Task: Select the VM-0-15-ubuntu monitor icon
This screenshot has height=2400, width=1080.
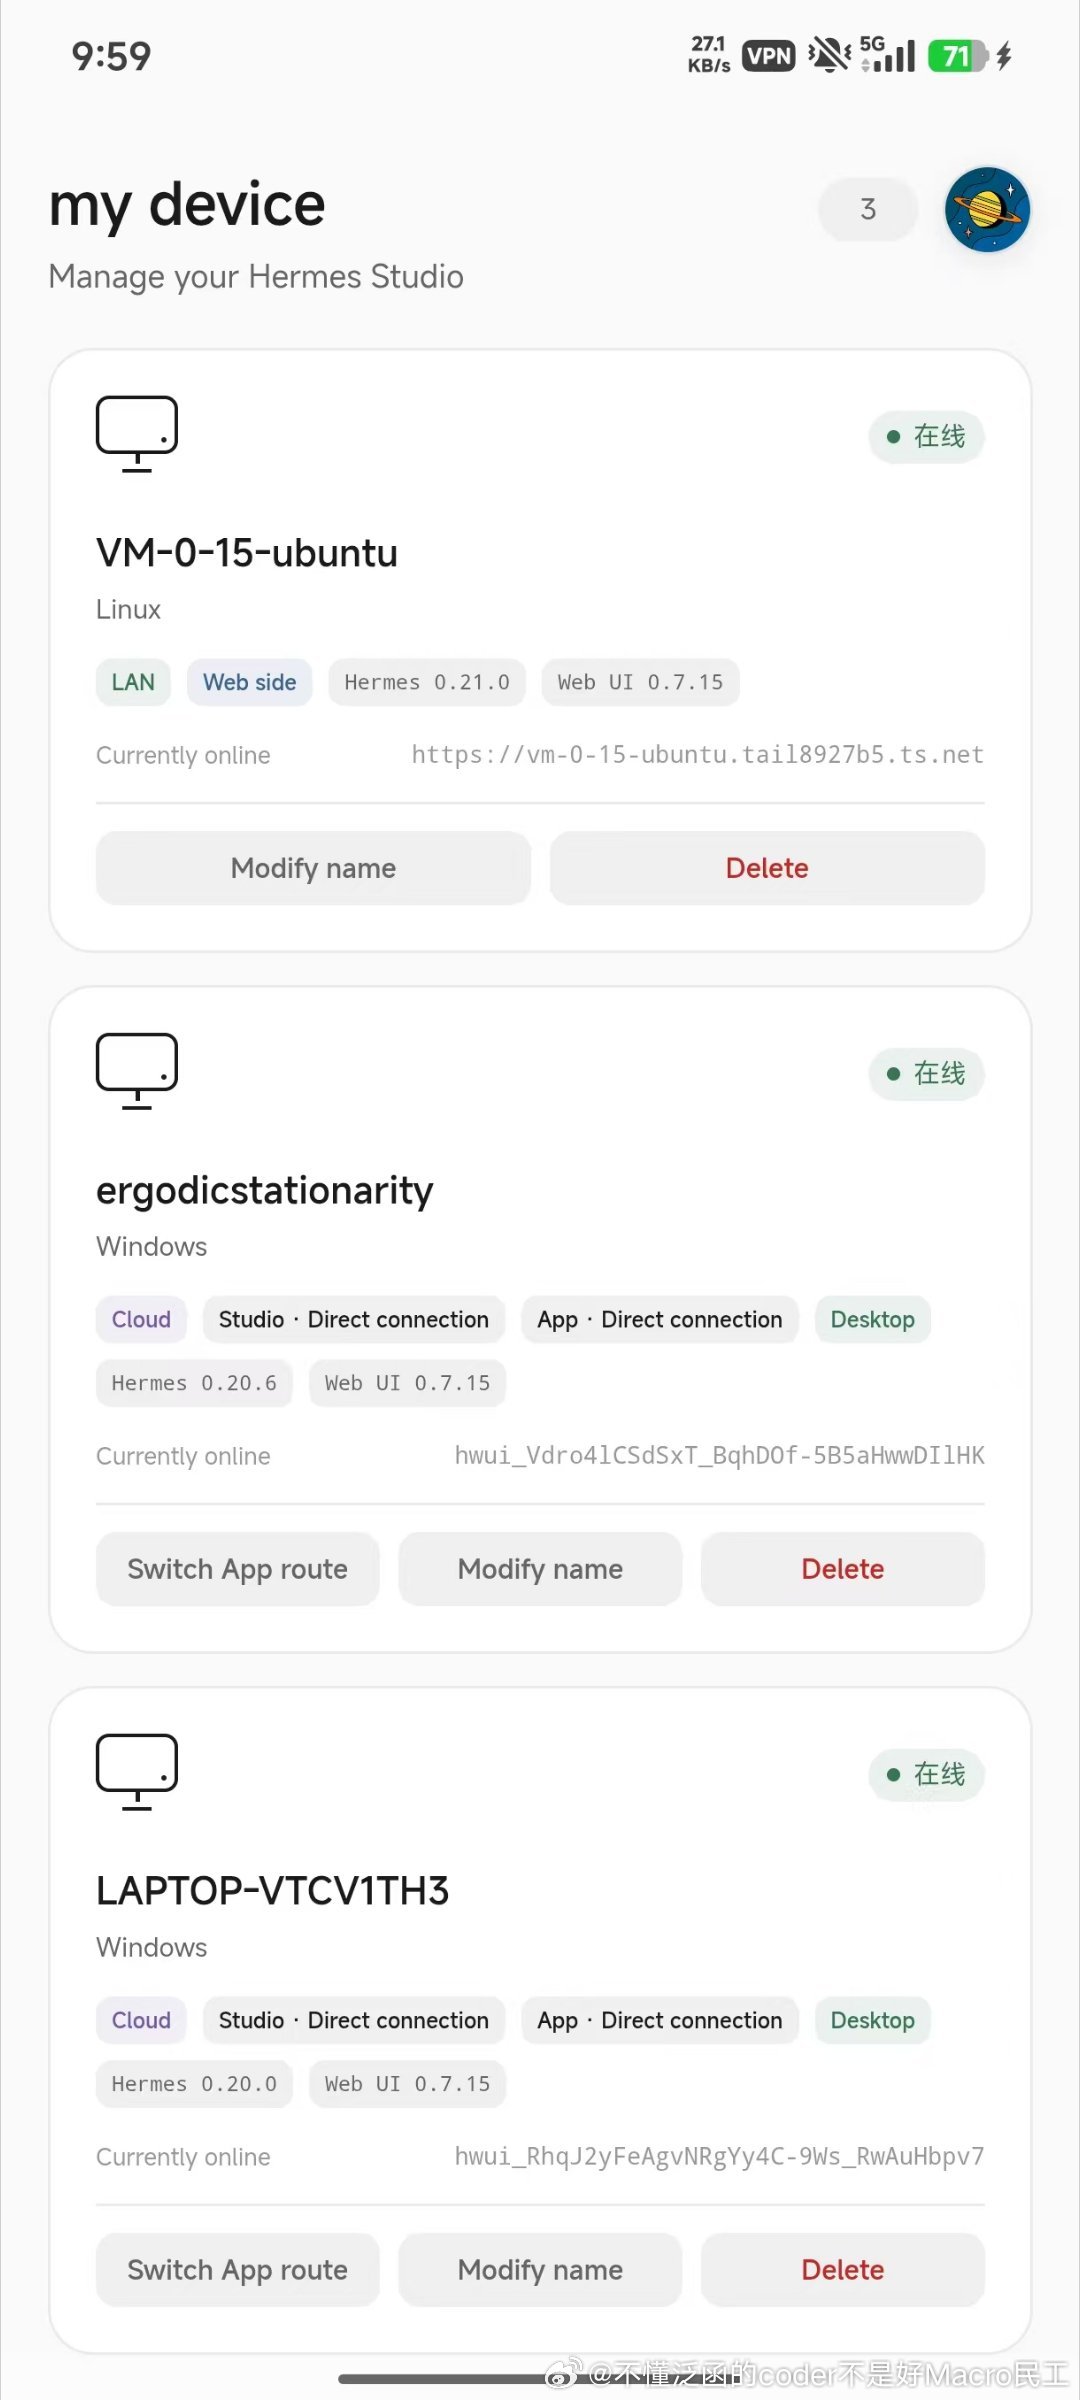Action: (x=137, y=434)
